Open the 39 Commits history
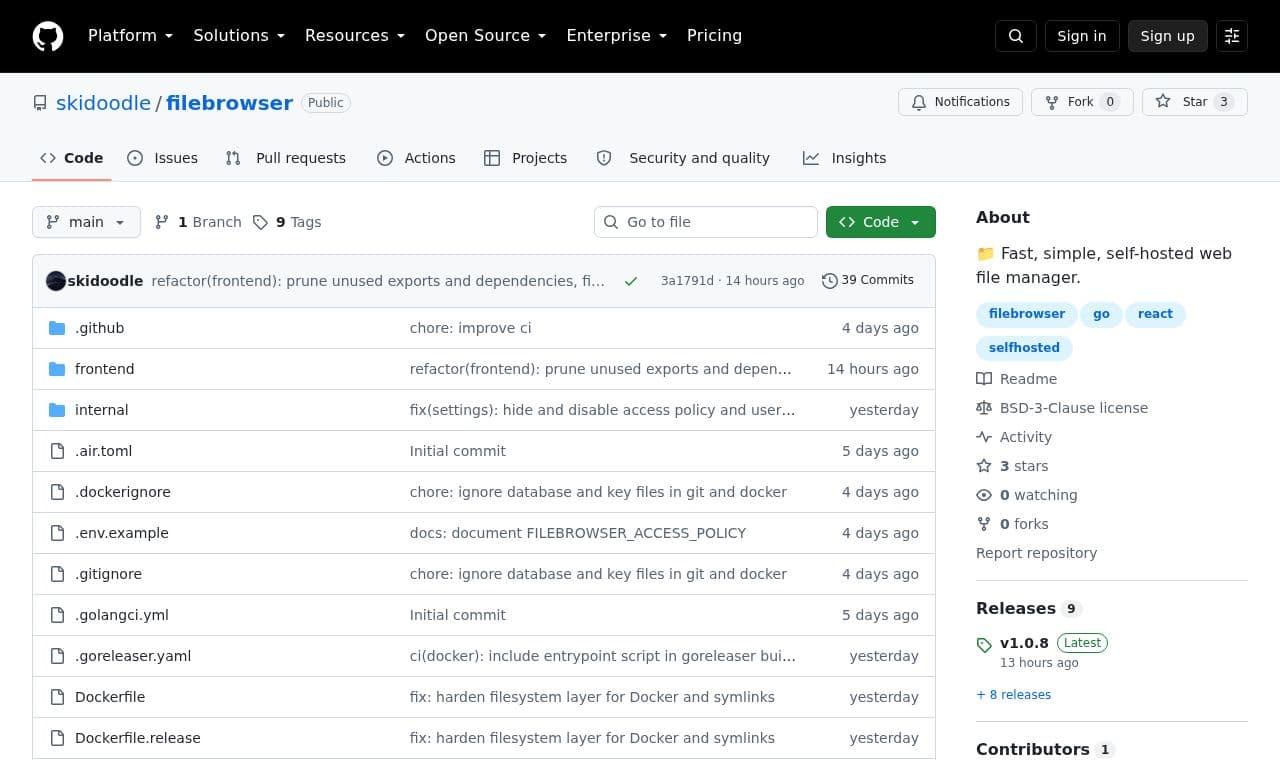Image resolution: width=1280 pixels, height=760 pixels. (868, 280)
